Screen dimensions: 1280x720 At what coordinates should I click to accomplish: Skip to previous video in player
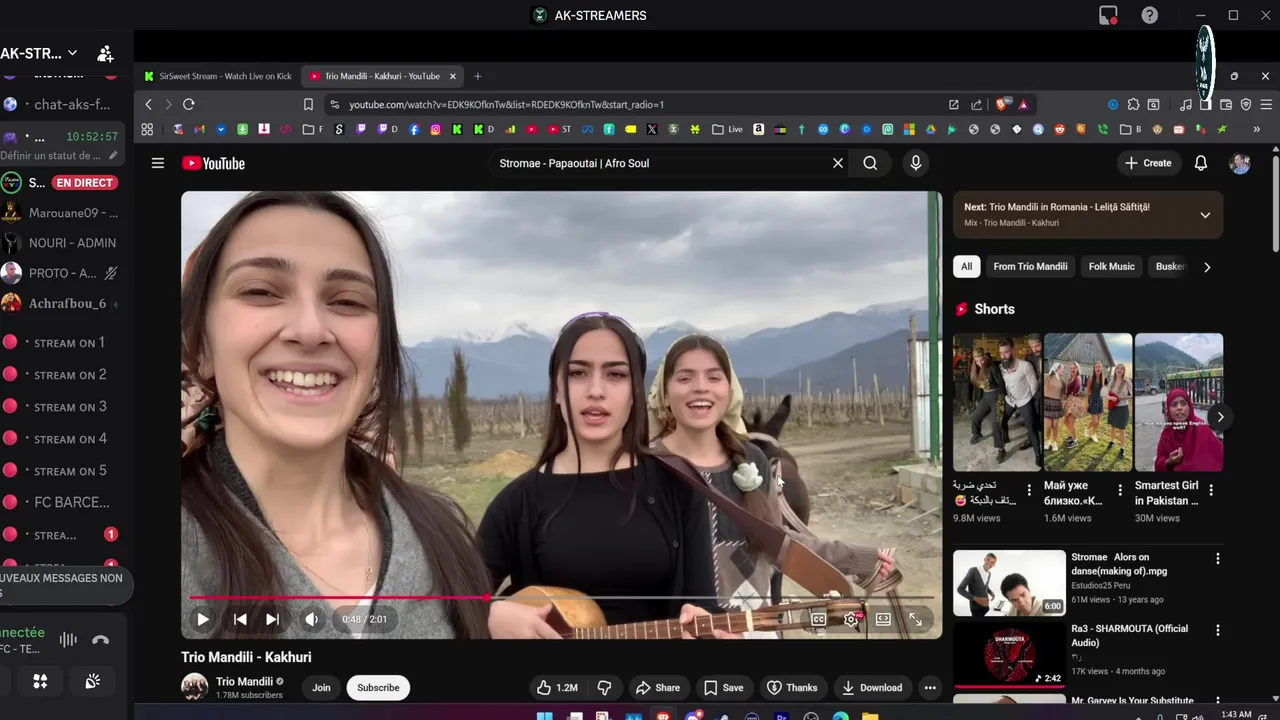click(x=240, y=619)
